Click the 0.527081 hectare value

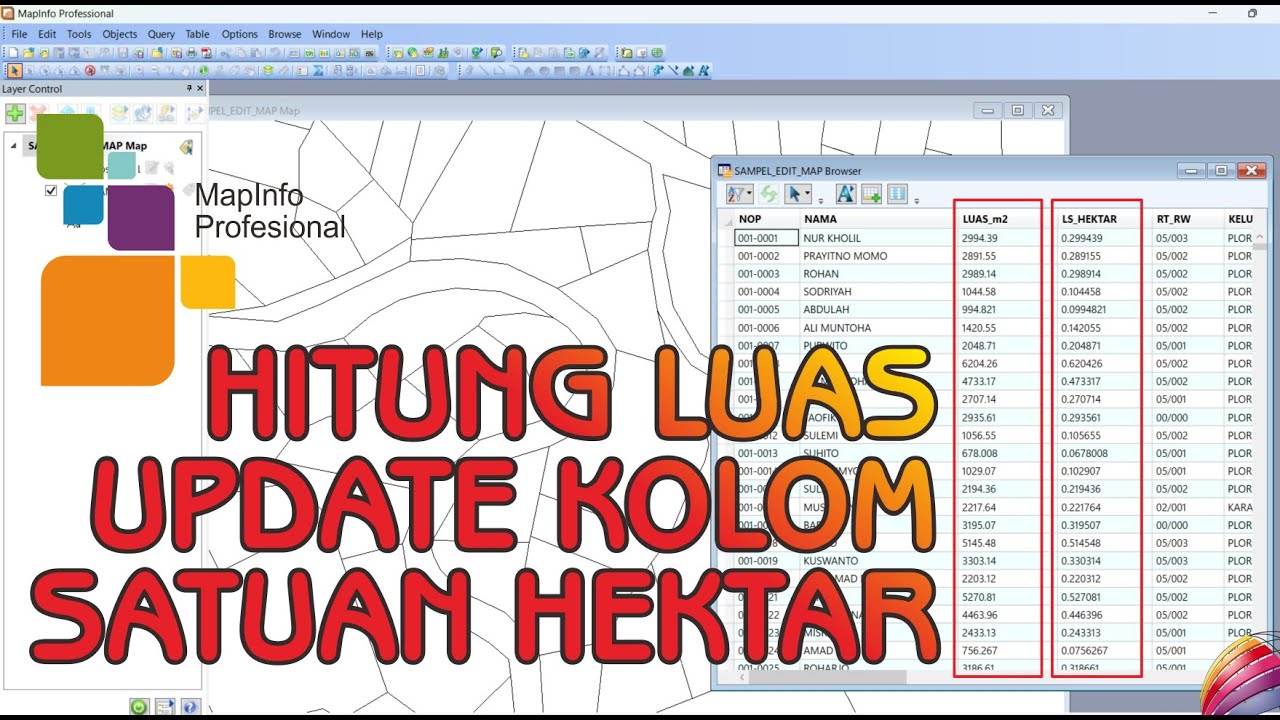click(1082, 597)
